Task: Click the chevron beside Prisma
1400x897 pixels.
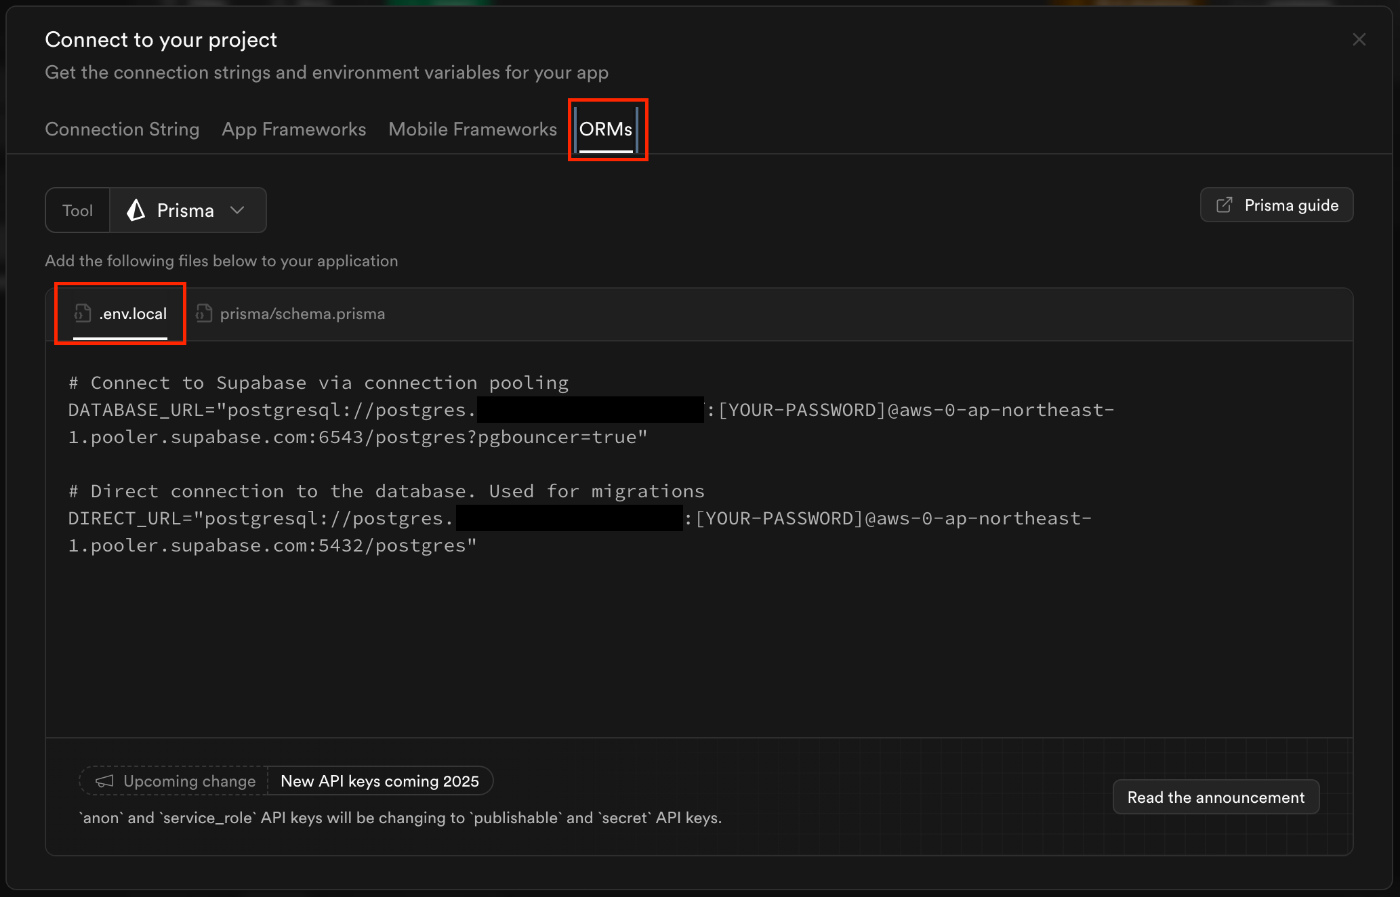Action: point(237,210)
